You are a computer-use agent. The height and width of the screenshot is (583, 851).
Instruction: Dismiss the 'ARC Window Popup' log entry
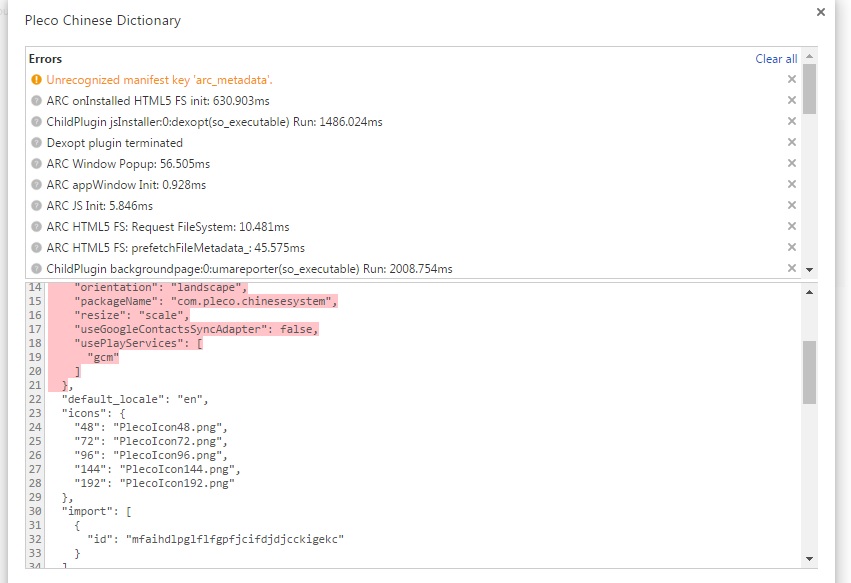pyautogui.click(x=792, y=163)
